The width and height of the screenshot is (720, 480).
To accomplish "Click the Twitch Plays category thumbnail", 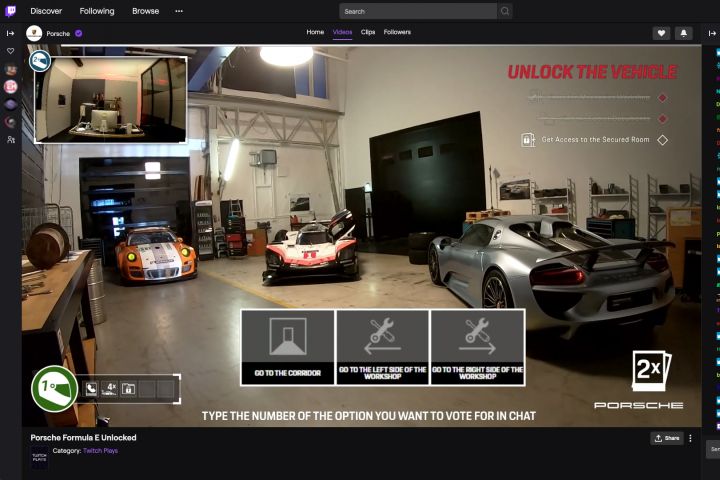I will (39, 458).
